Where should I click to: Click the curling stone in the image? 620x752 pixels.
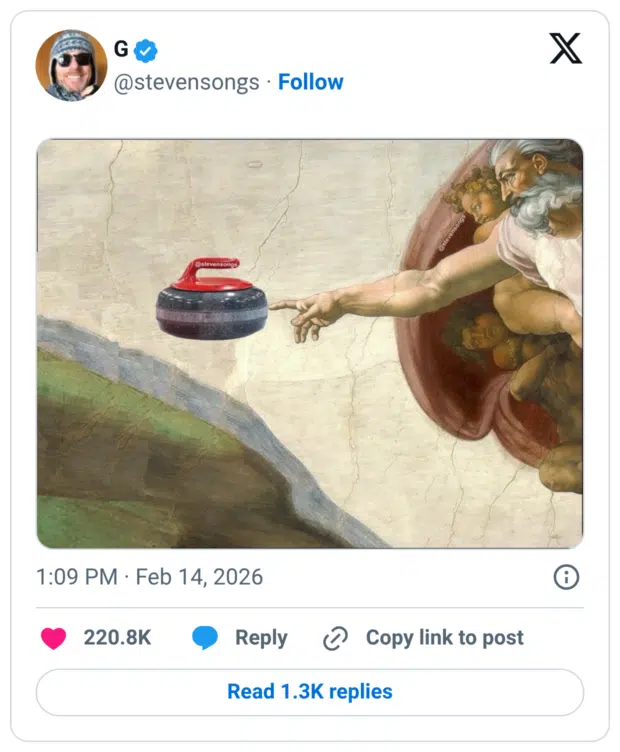pyautogui.click(x=211, y=300)
